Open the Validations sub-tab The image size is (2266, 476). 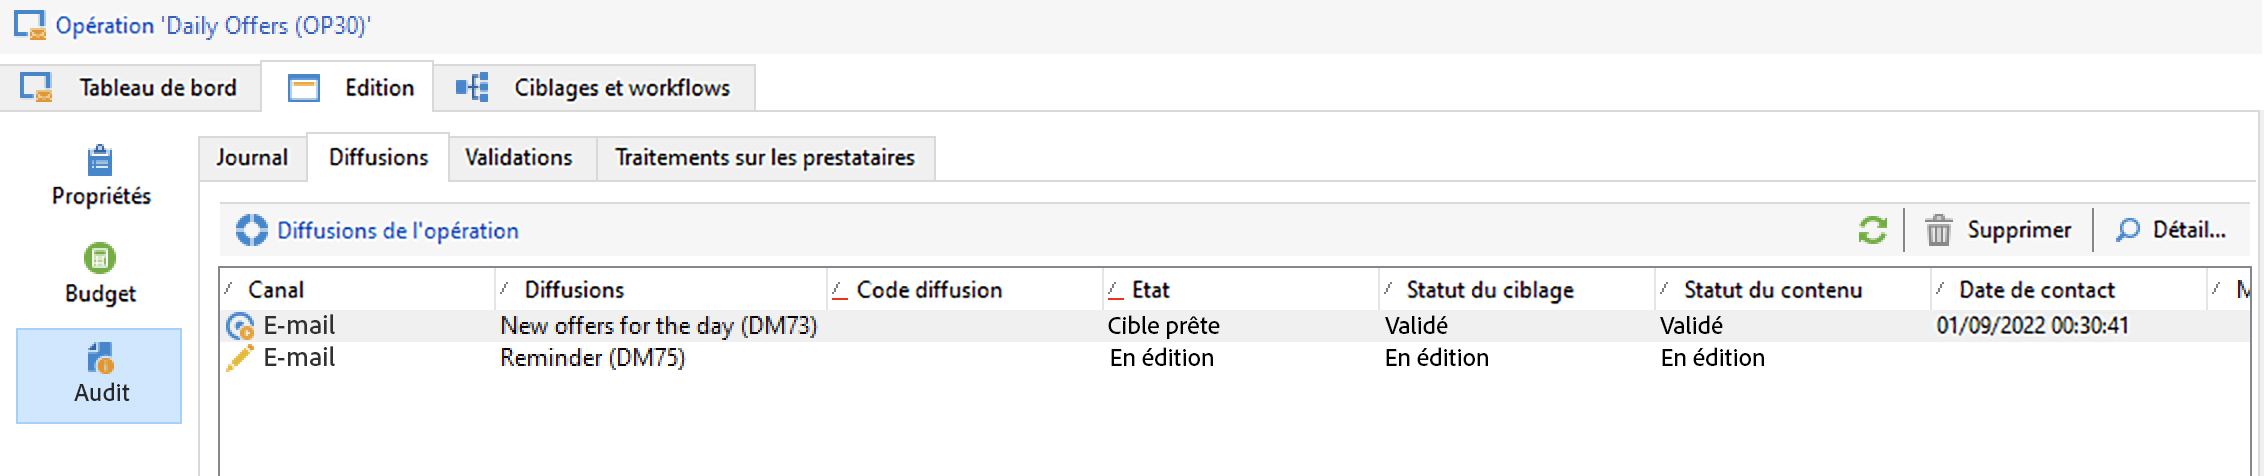click(x=519, y=158)
